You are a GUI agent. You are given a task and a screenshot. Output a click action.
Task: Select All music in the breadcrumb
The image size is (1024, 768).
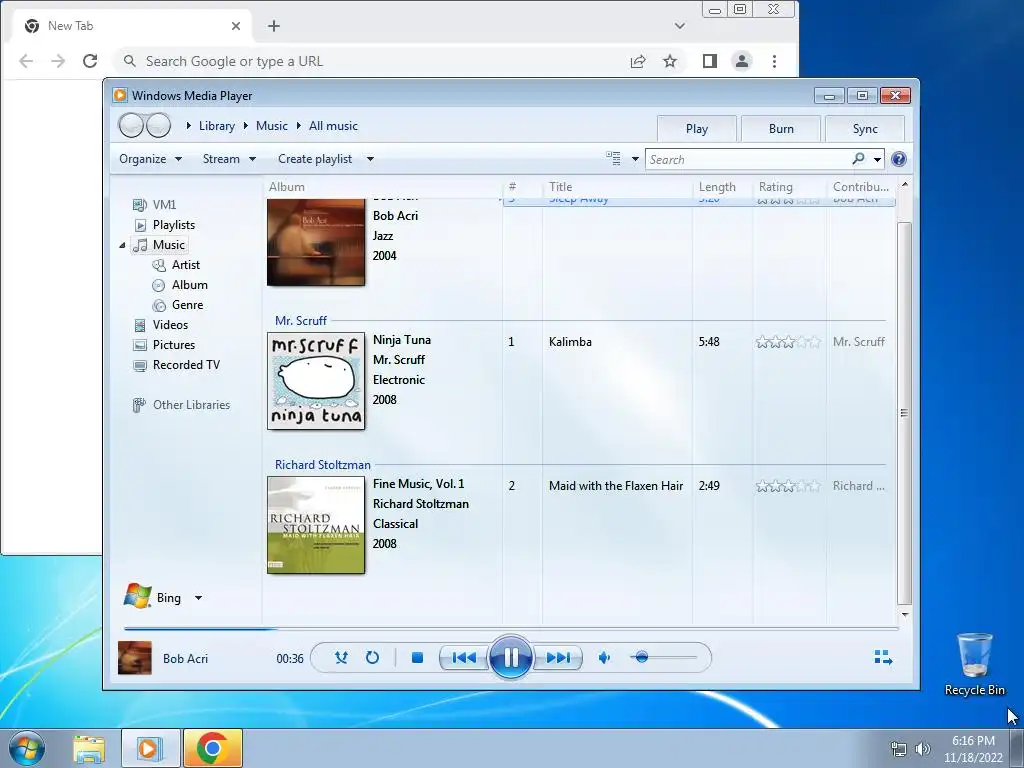(x=333, y=126)
